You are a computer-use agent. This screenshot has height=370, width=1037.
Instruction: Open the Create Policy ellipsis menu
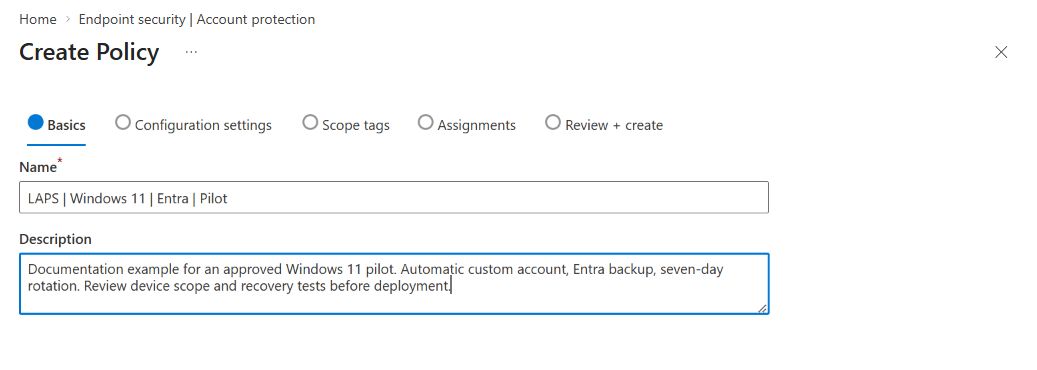[x=191, y=52]
